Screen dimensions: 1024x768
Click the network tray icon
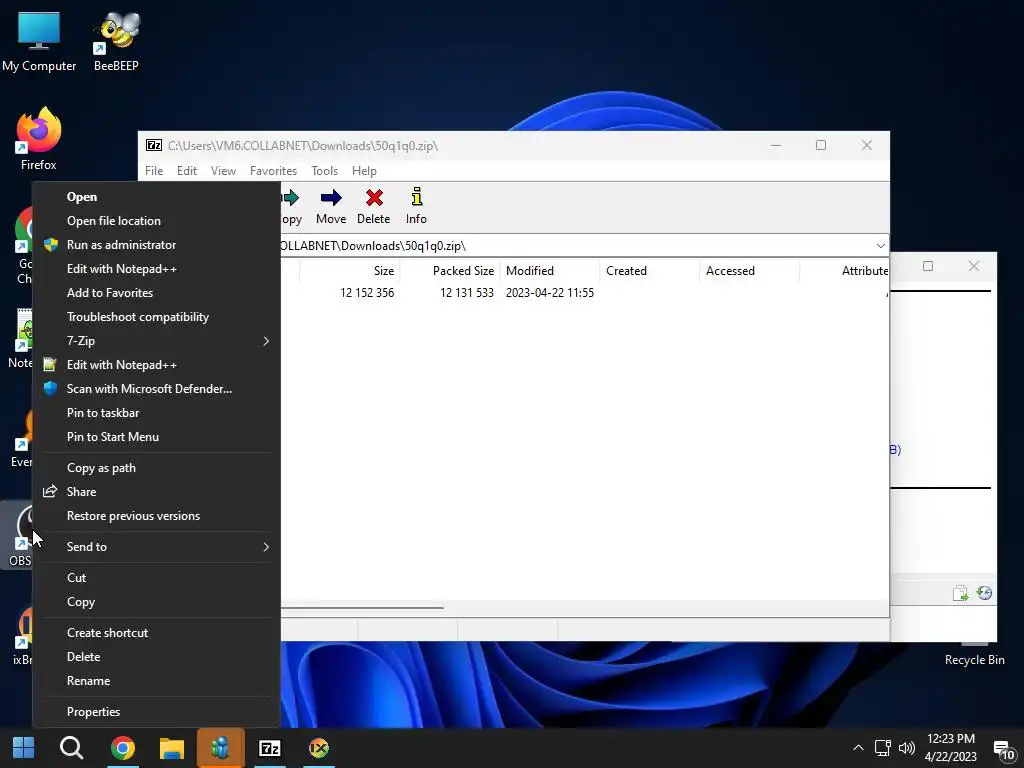pyautogui.click(x=882, y=748)
